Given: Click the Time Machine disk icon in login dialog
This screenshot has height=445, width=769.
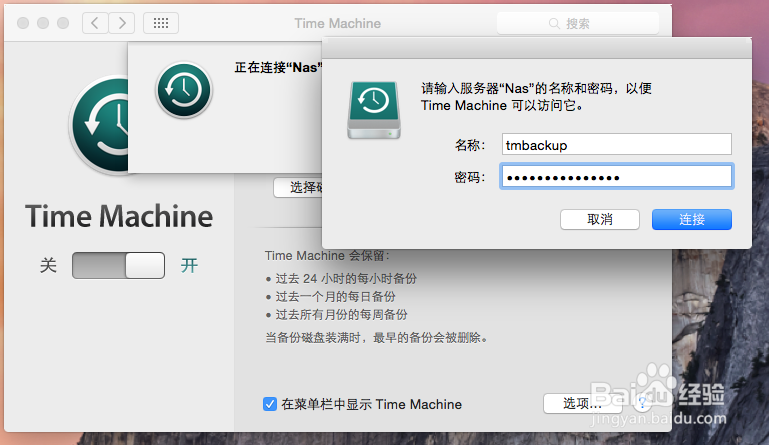Looking at the screenshot, I should (374, 110).
